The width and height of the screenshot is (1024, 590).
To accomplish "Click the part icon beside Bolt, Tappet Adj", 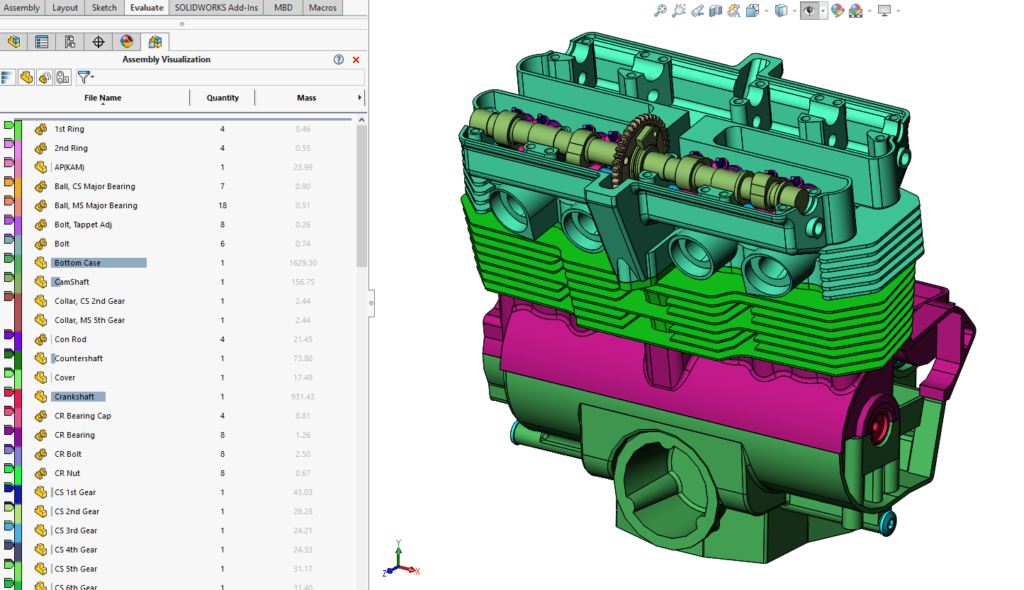I will click(x=40, y=225).
